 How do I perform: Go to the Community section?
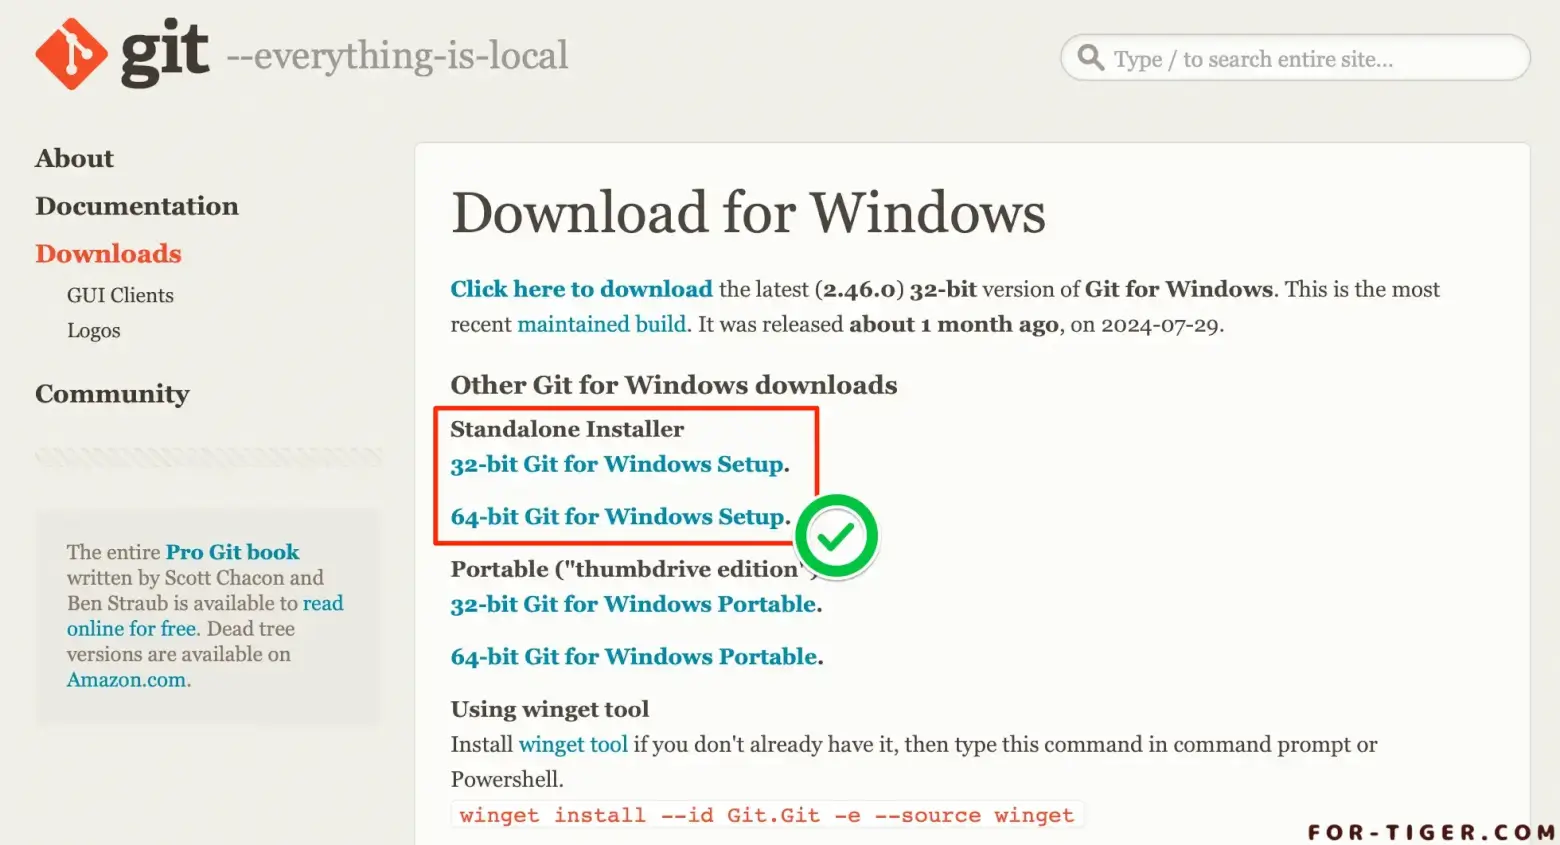point(112,394)
